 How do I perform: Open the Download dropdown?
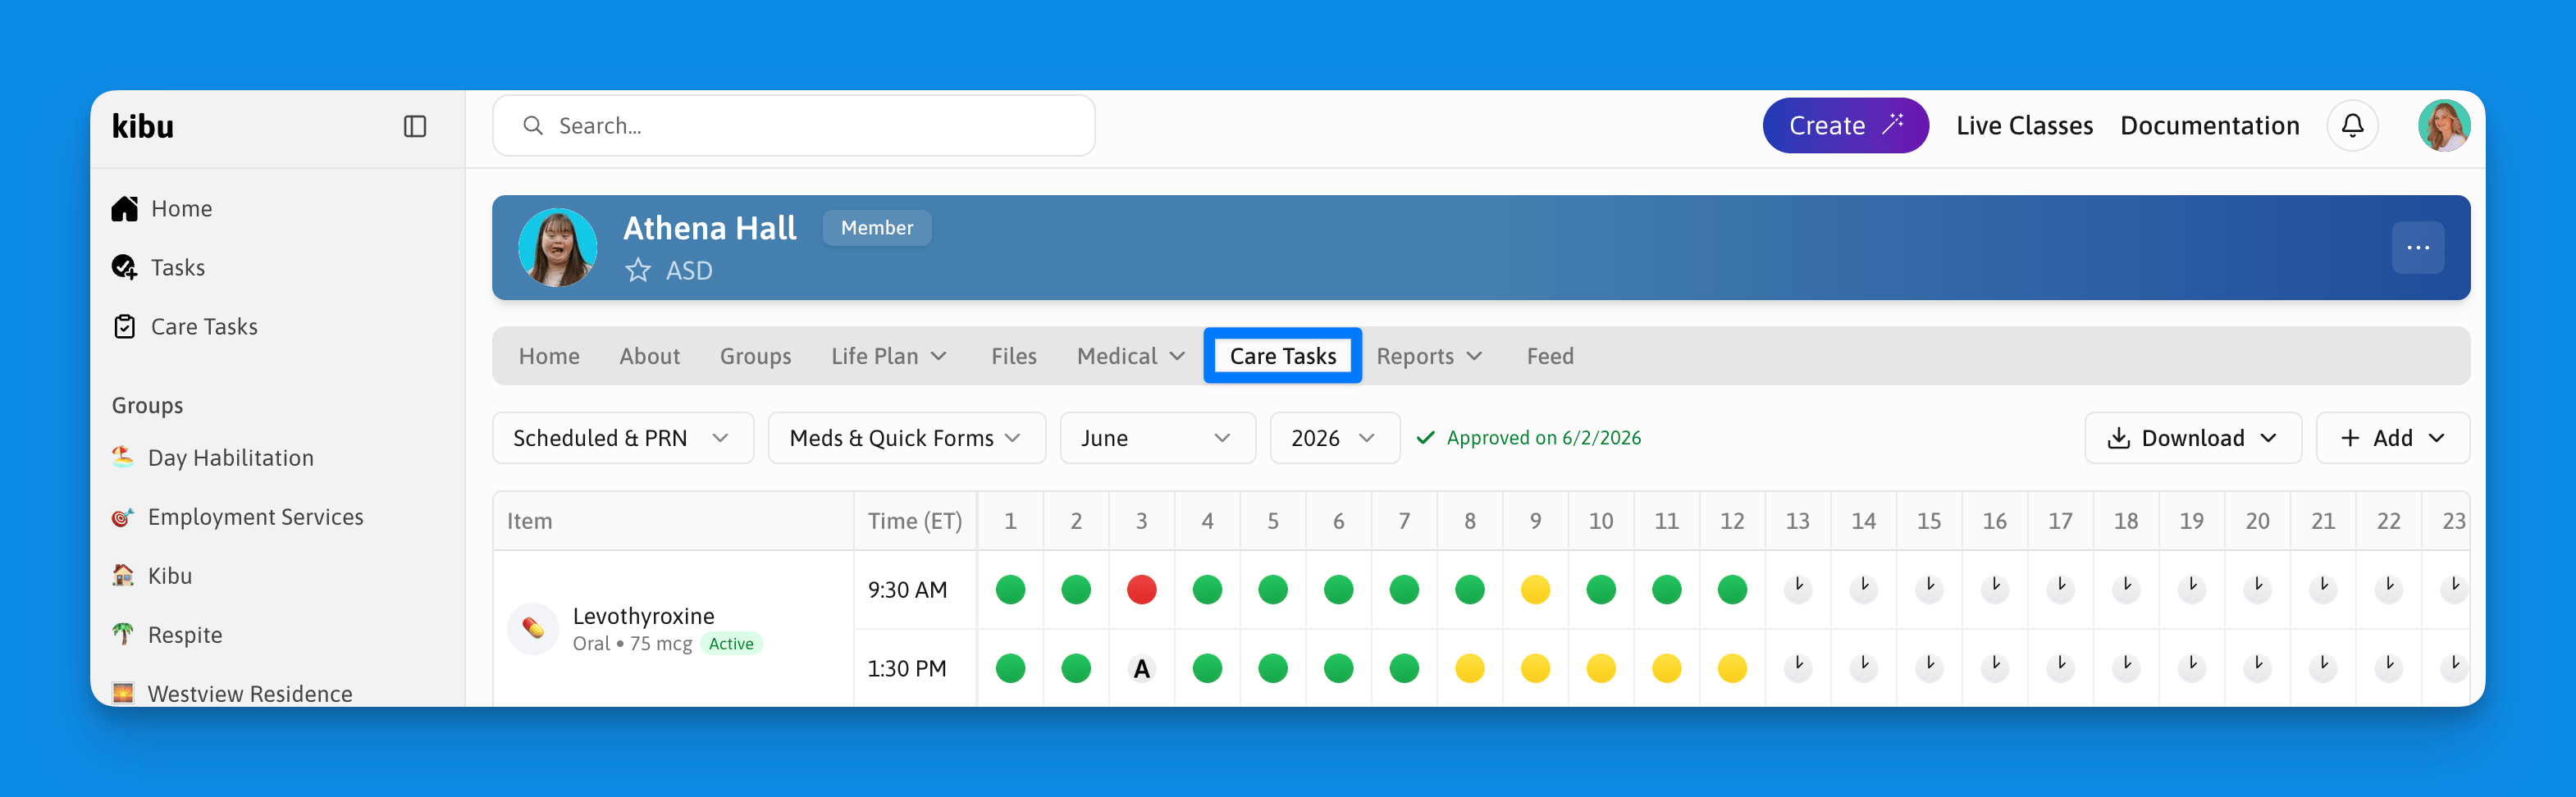(x=2193, y=438)
